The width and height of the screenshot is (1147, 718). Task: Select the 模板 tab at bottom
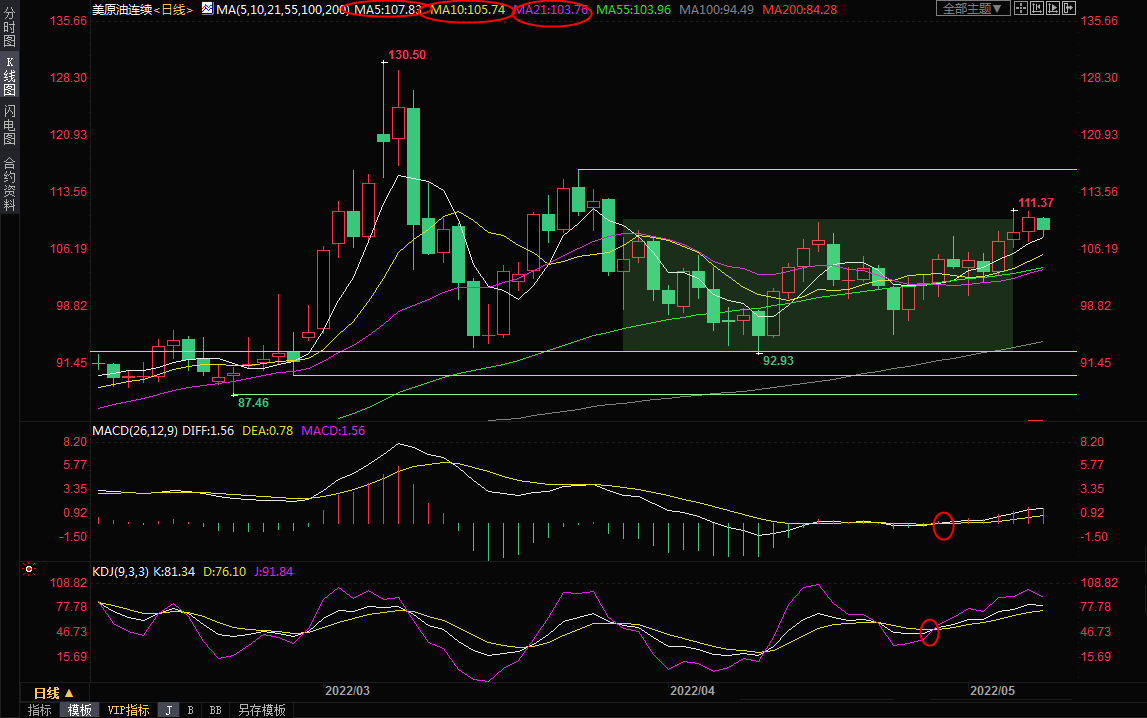(x=79, y=710)
